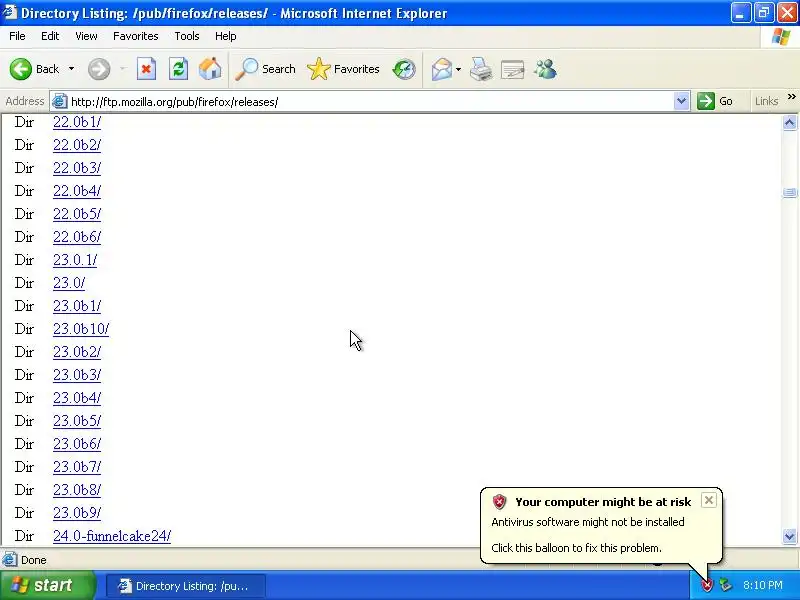Click the page icon in the title bar
Image resolution: width=800 pixels, height=600 pixels.
pyautogui.click(x=10, y=12)
